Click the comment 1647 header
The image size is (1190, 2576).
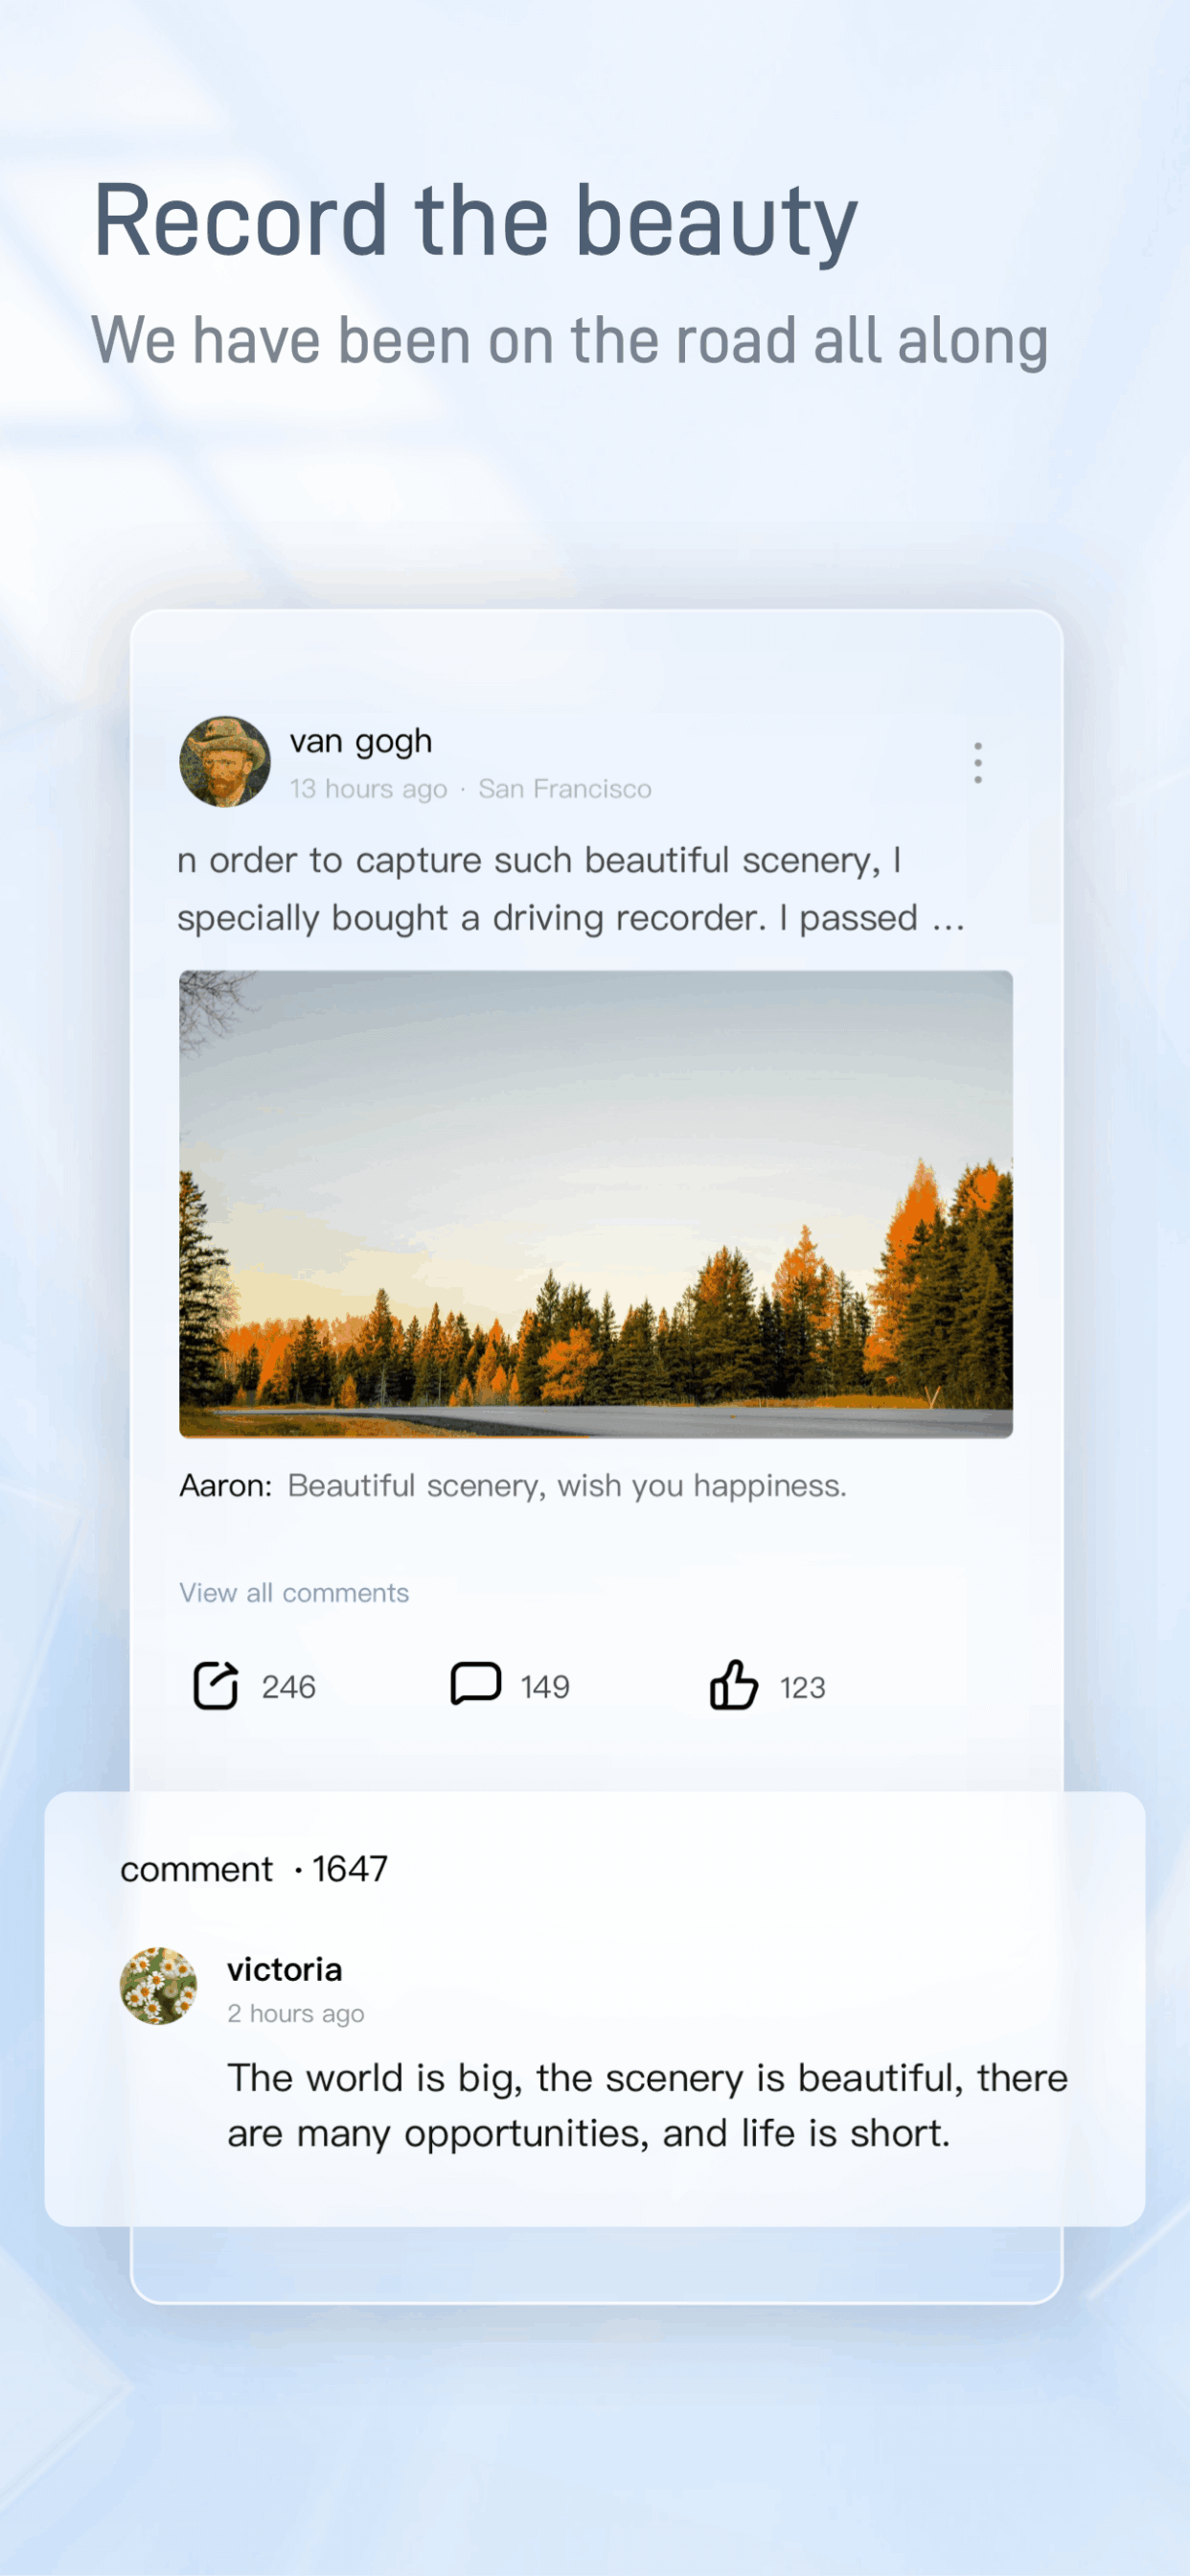point(254,1869)
